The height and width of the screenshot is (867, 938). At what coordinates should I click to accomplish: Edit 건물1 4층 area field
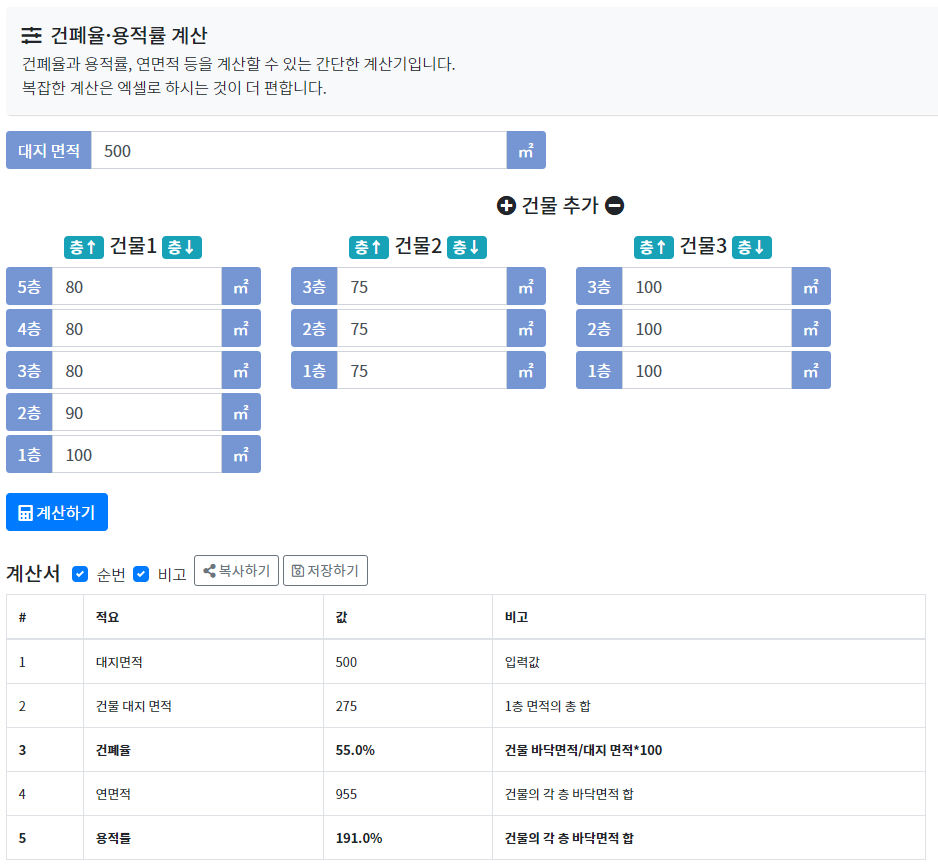[x=137, y=328]
